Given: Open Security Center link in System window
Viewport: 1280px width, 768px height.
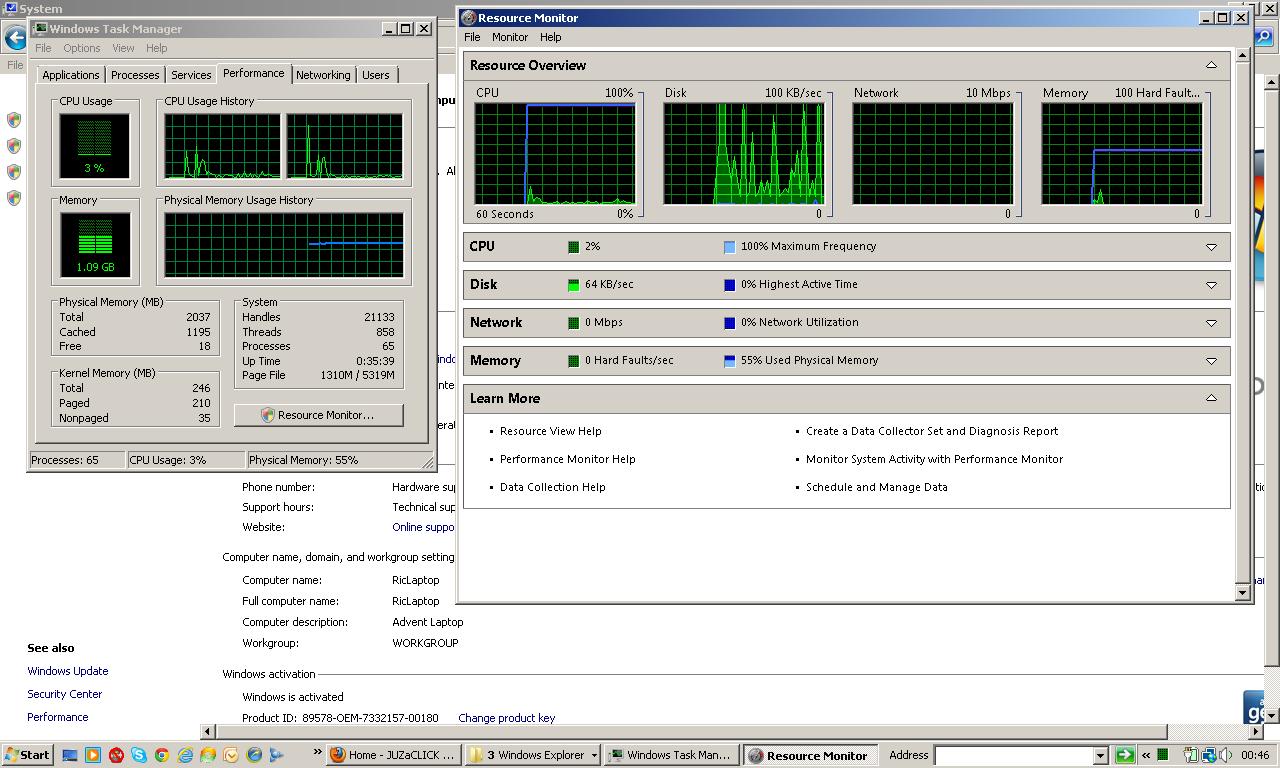Looking at the screenshot, I should (x=65, y=694).
